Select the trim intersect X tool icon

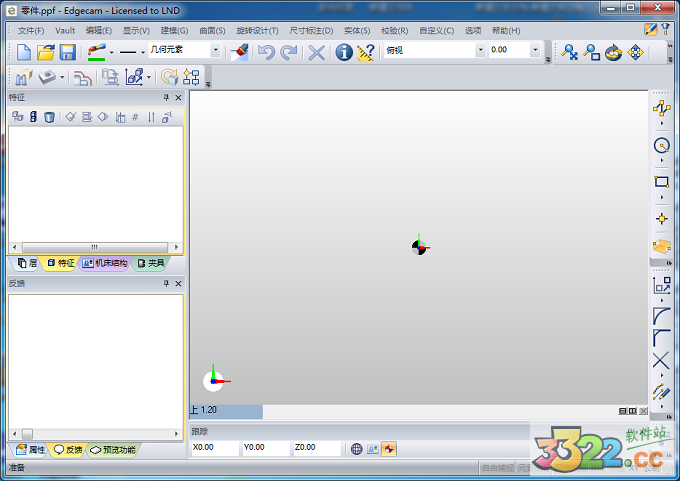[x=661, y=361]
